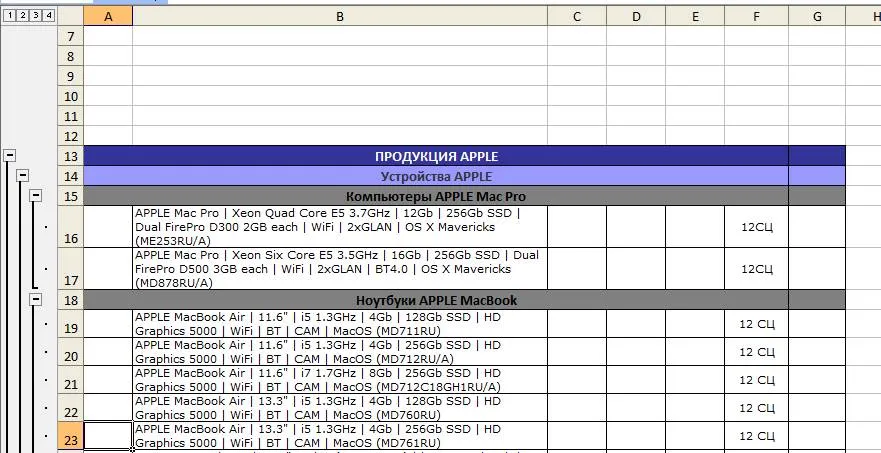Select row 7 header
The width and height of the screenshot is (881, 453).
click(x=70, y=36)
